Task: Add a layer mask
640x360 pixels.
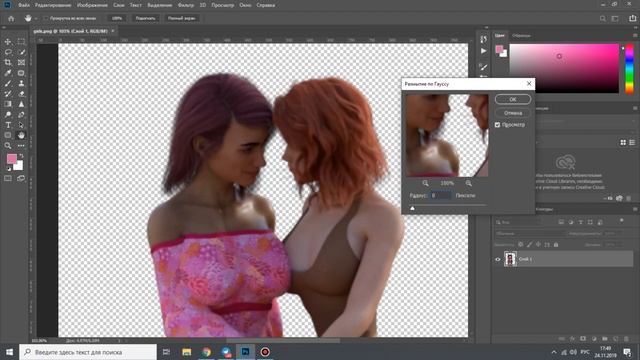Action: coord(583,339)
